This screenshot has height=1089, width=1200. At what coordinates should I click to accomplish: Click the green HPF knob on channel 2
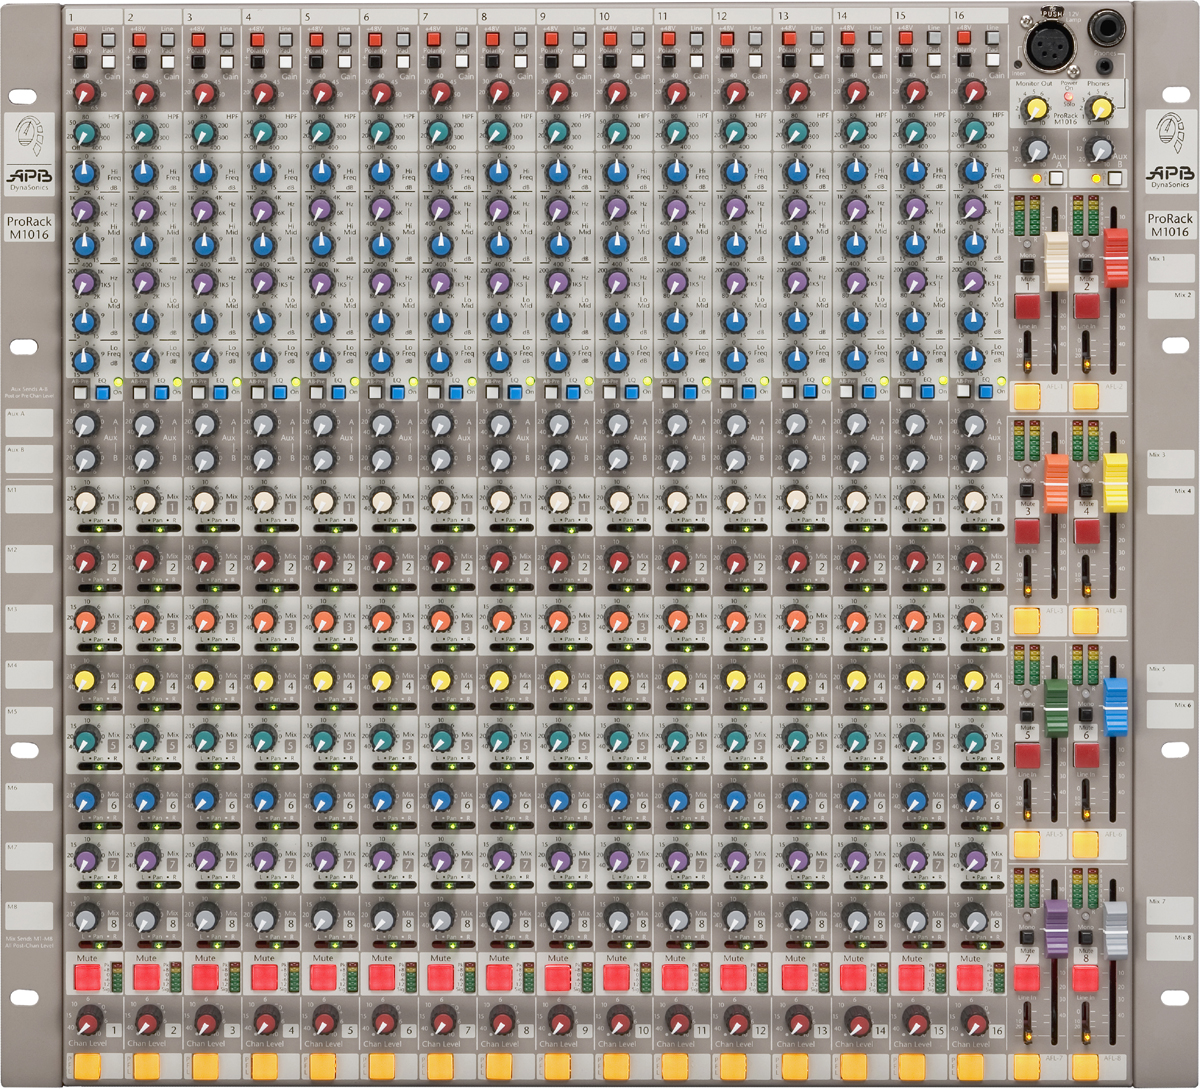pos(144,133)
